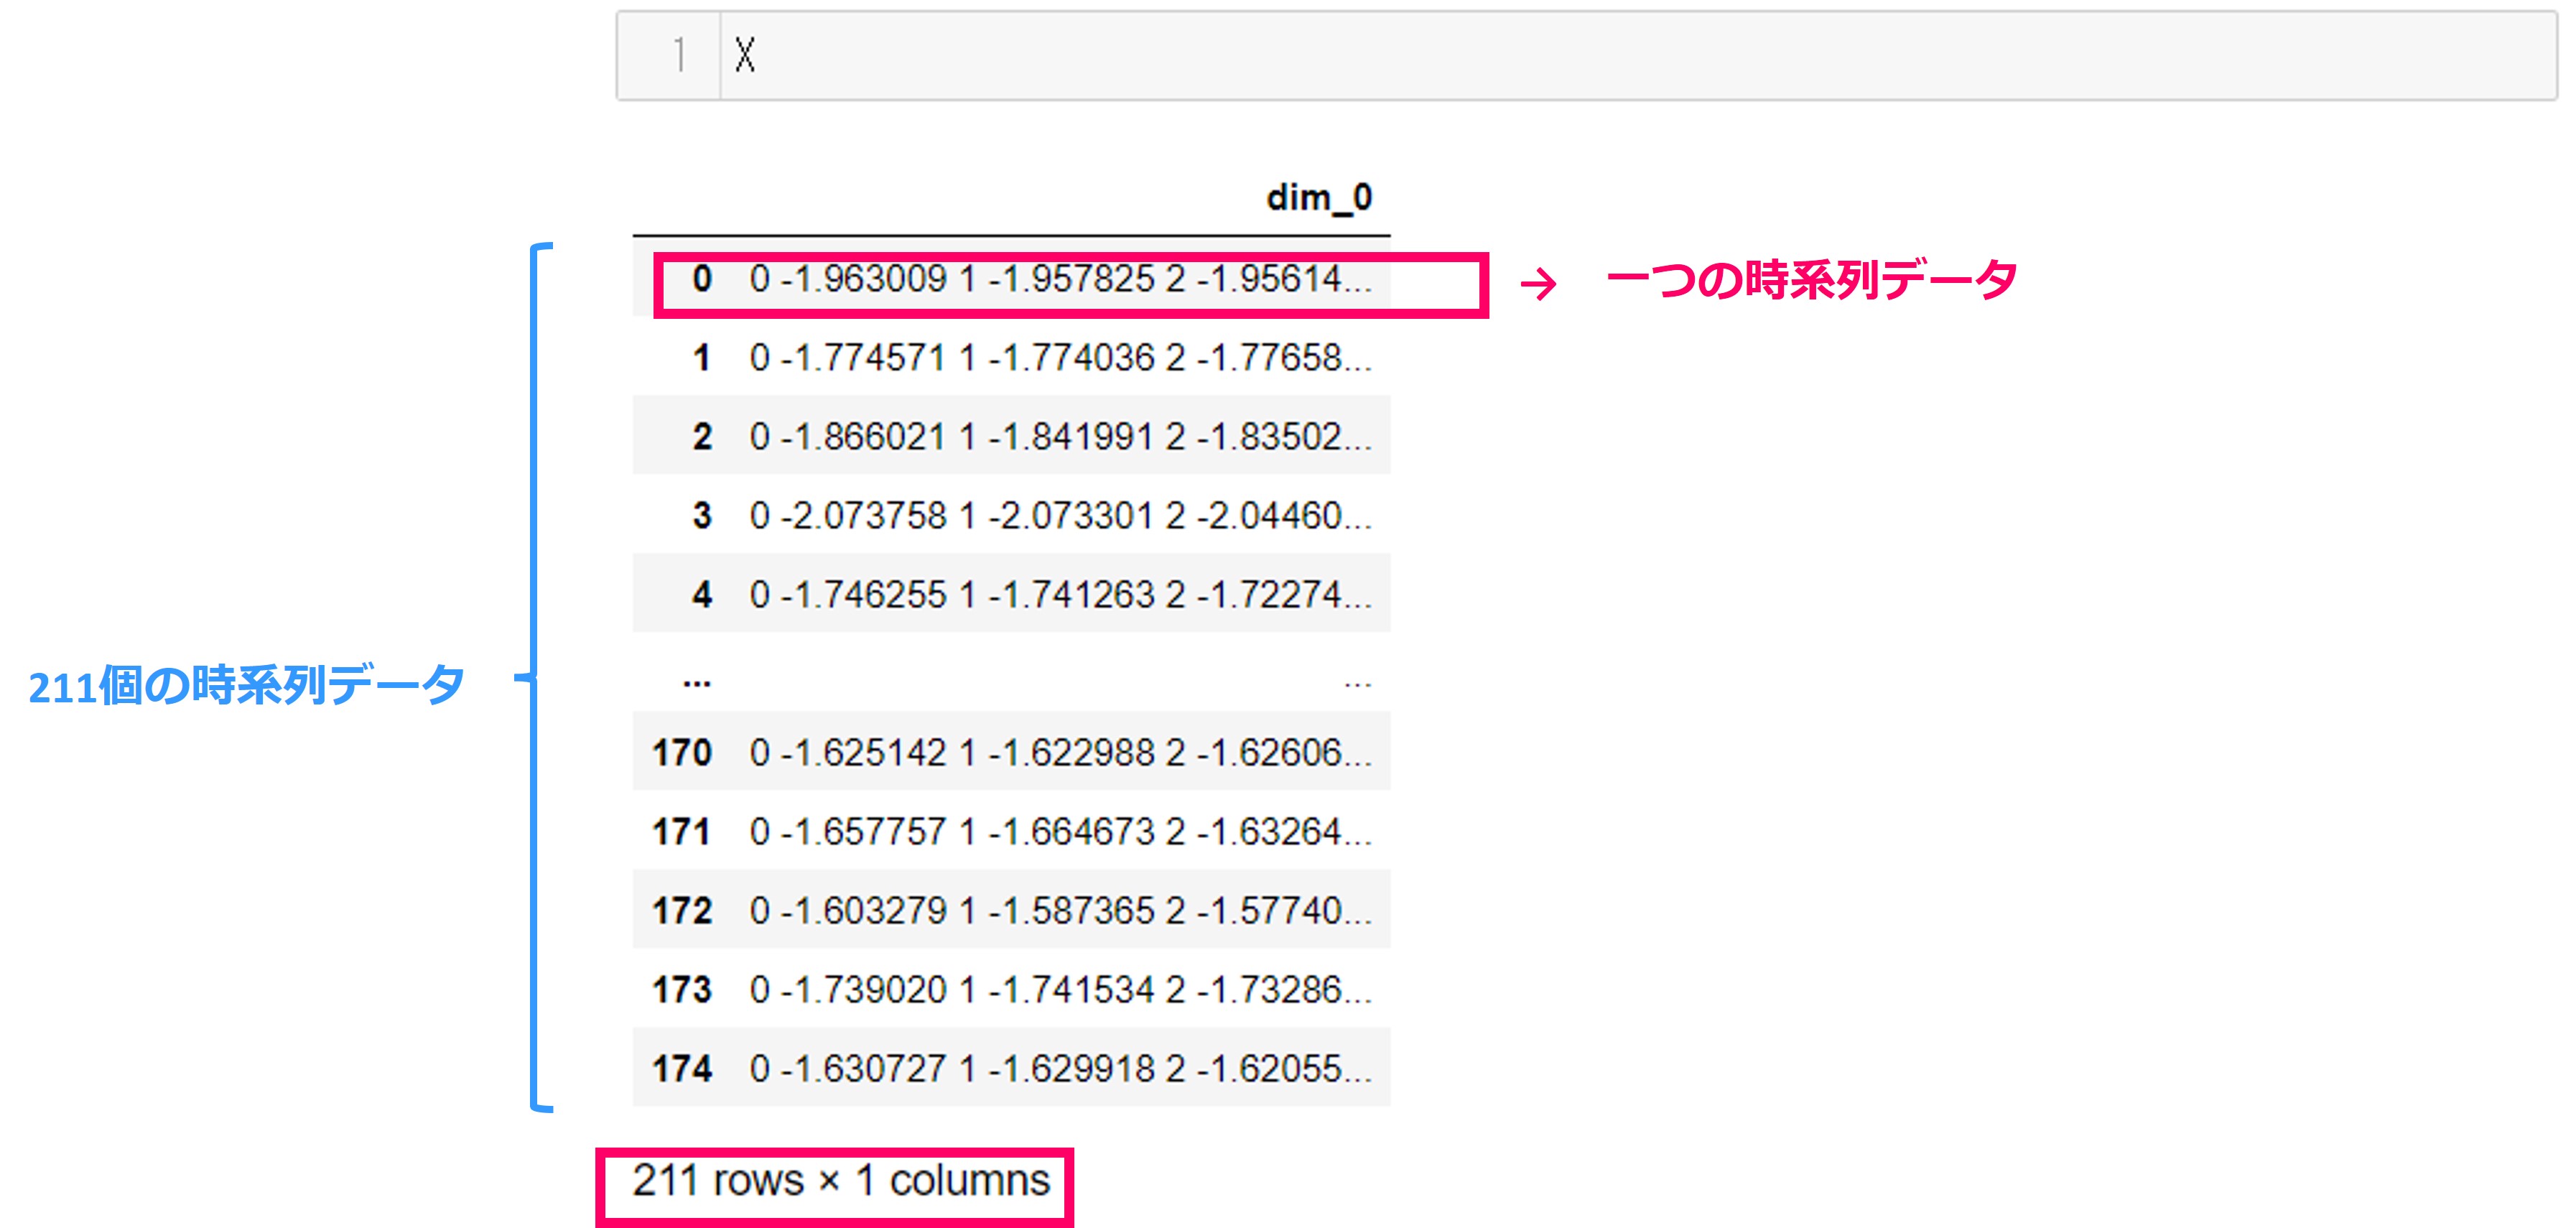This screenshot has width=2576, height=1228.
Task: Click the pink 一つの時系列データ annotation text
Action: [x=1811, y=280]
